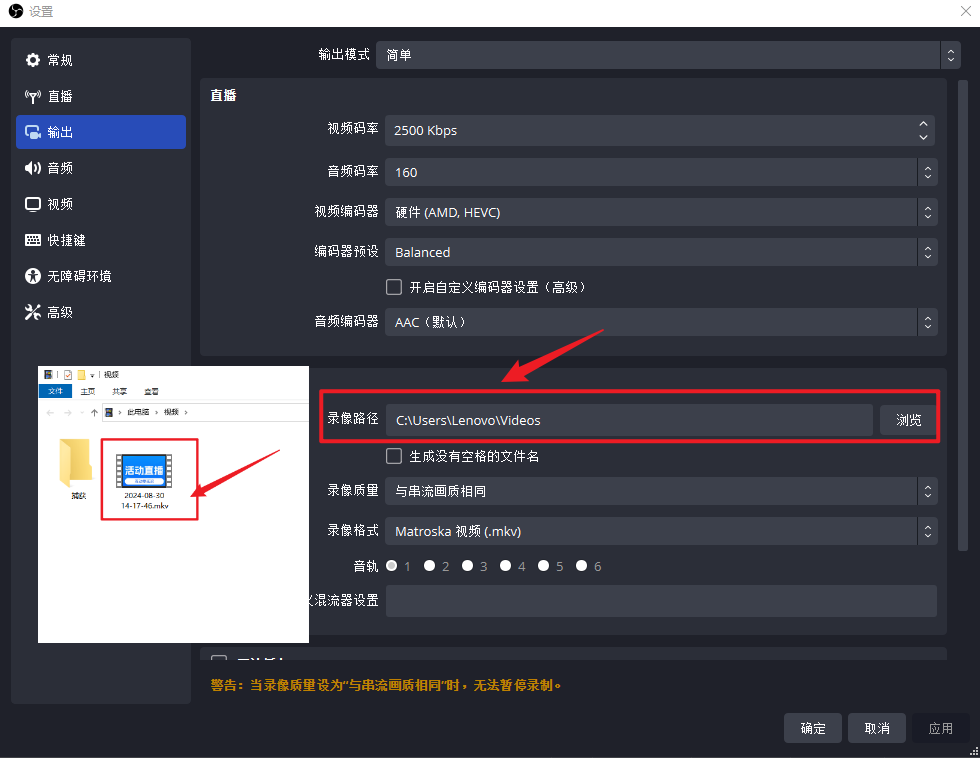Viewport: 980px width, 758px height.
Task: Click the 音频 speaker icon
Action: coord(33,168)
